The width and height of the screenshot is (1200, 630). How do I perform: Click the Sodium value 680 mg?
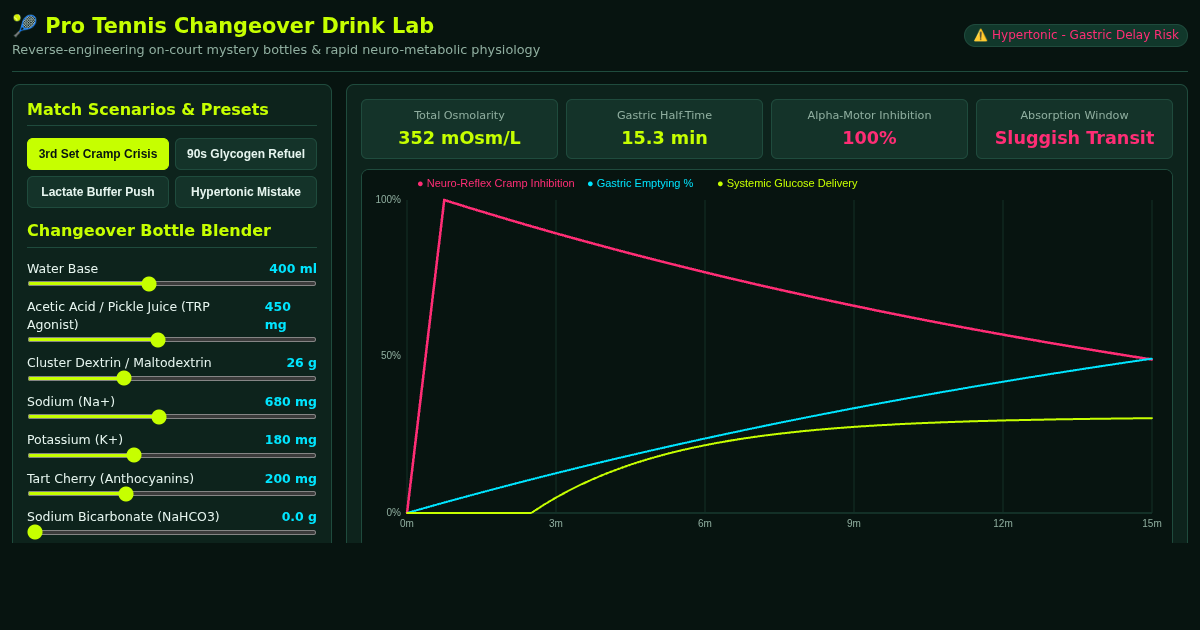point(291,401)
